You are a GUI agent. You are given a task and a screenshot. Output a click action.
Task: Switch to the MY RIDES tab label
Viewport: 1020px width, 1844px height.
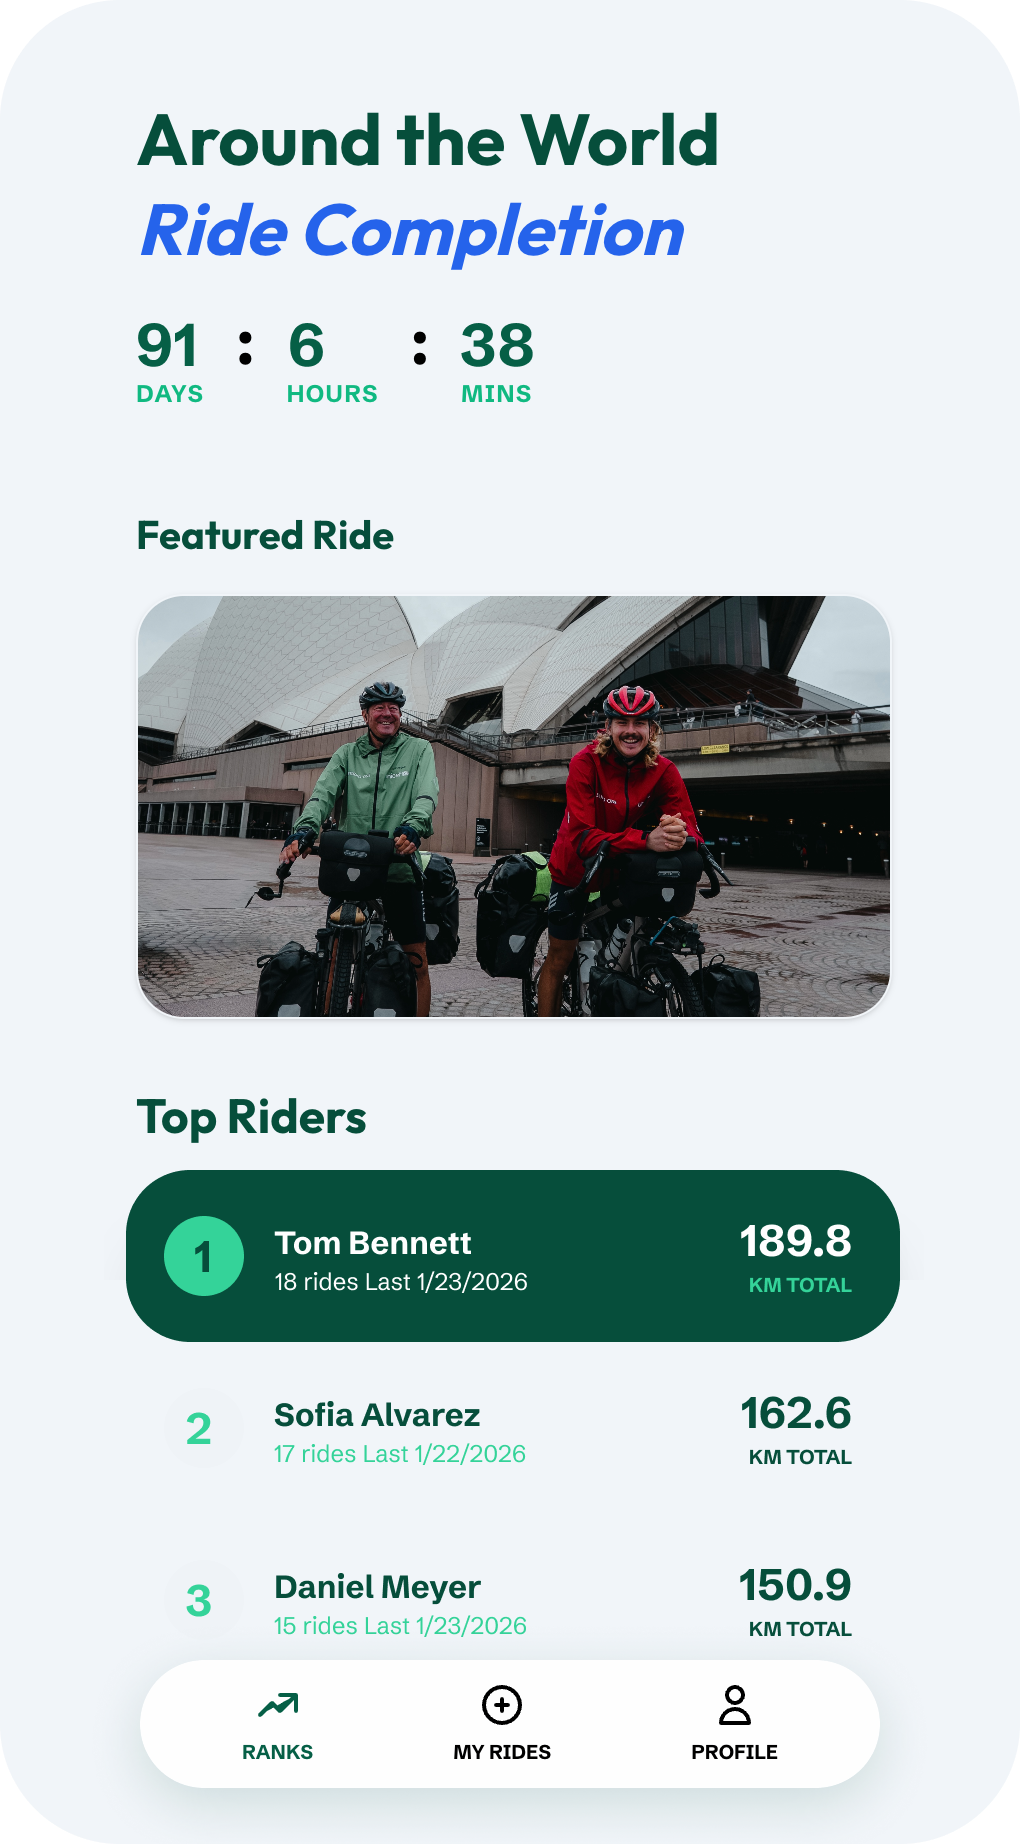[x=502, y=1752]
